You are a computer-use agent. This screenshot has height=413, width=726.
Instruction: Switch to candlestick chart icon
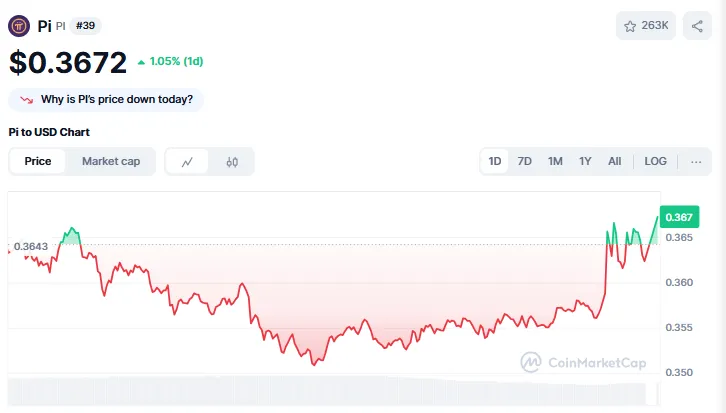[x=232, y=161]
